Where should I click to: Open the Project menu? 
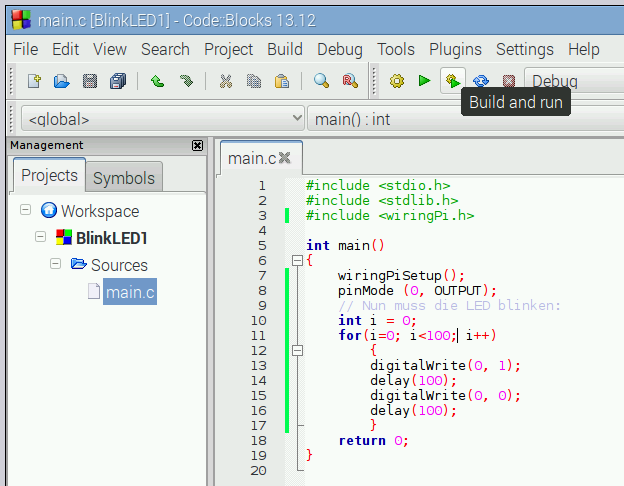(x=228, y=50)
